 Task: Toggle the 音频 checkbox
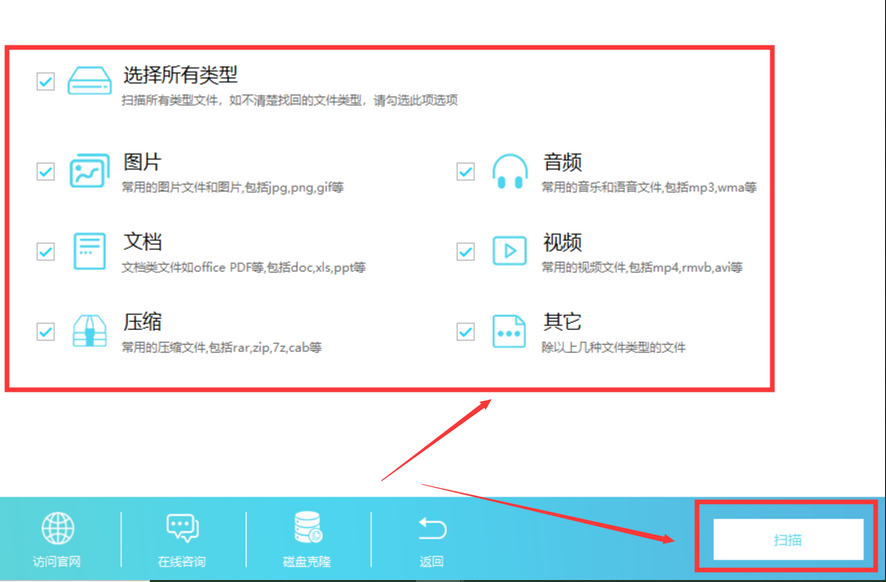(464, 170)
